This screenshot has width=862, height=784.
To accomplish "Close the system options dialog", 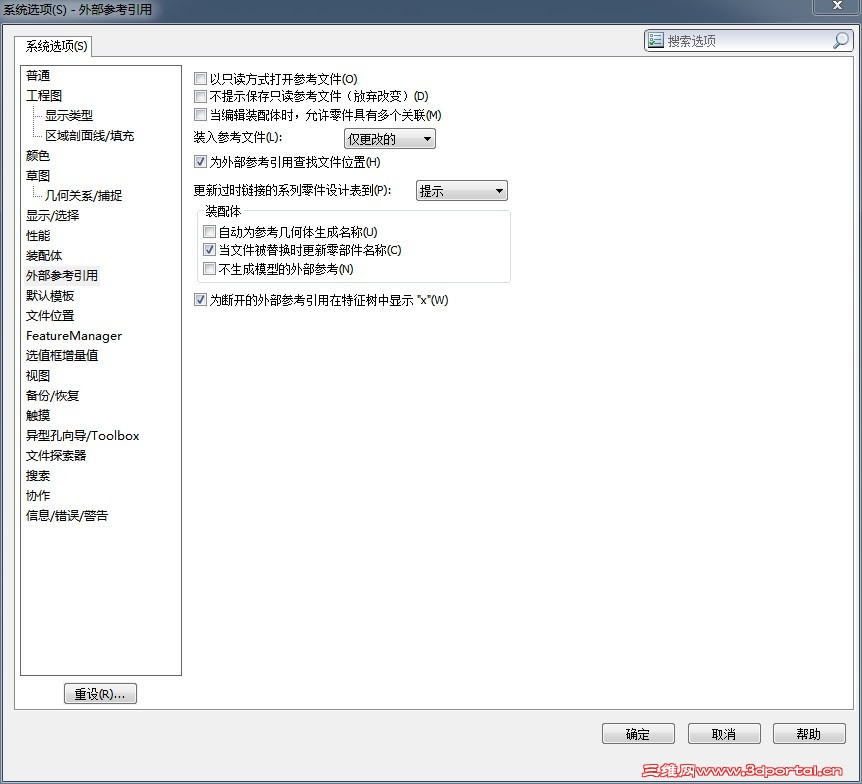I will click(x=837, y=5).
